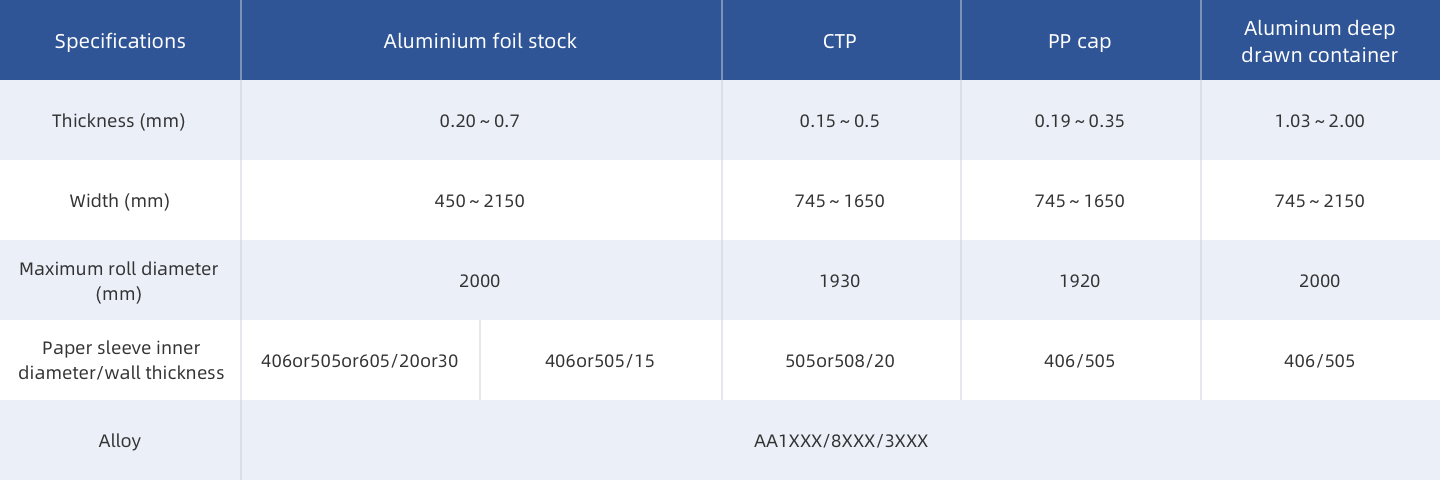Select the 1930 roll diameter cell

click(x=840, y=281)
